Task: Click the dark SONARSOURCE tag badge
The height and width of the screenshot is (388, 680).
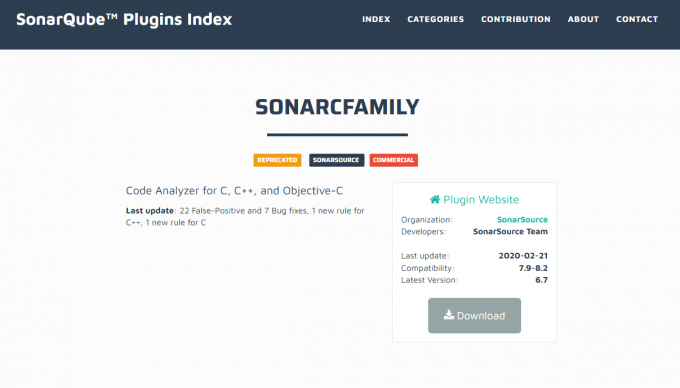Action: [x=336, y=160]
